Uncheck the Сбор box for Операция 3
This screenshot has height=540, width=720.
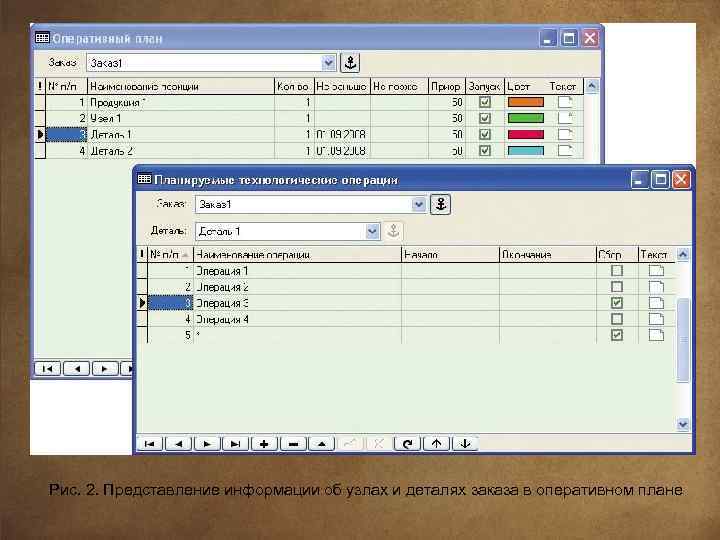617,303
